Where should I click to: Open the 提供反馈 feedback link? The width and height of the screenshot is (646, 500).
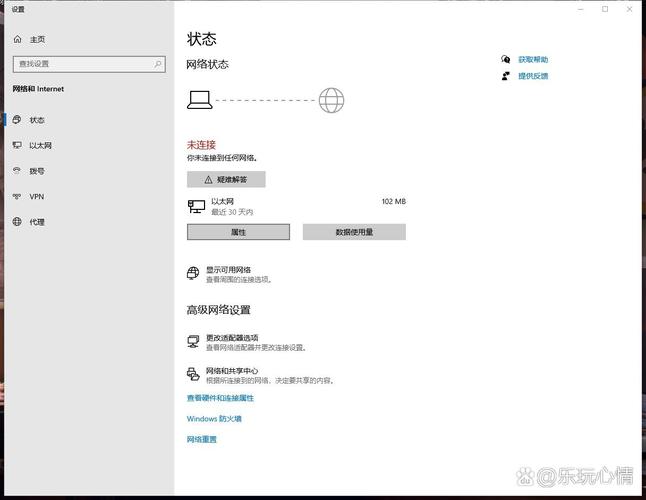[x=533, y=76]
